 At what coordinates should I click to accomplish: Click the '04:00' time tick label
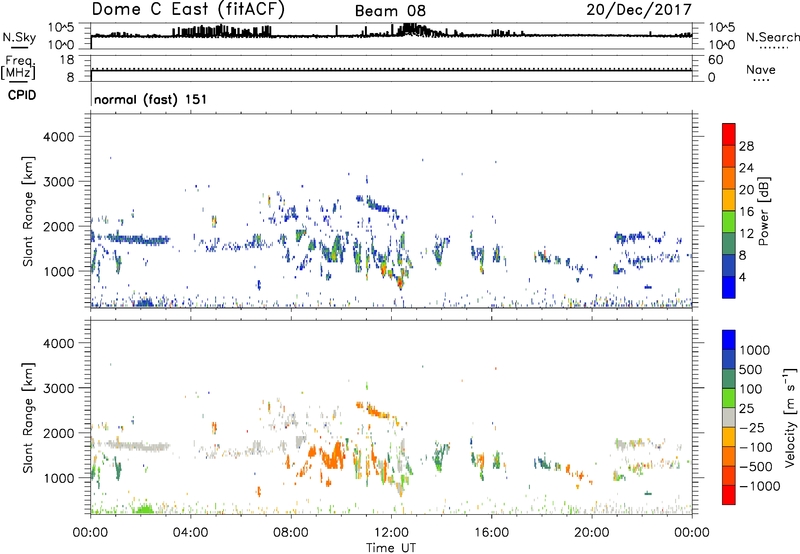click(191, 533)
